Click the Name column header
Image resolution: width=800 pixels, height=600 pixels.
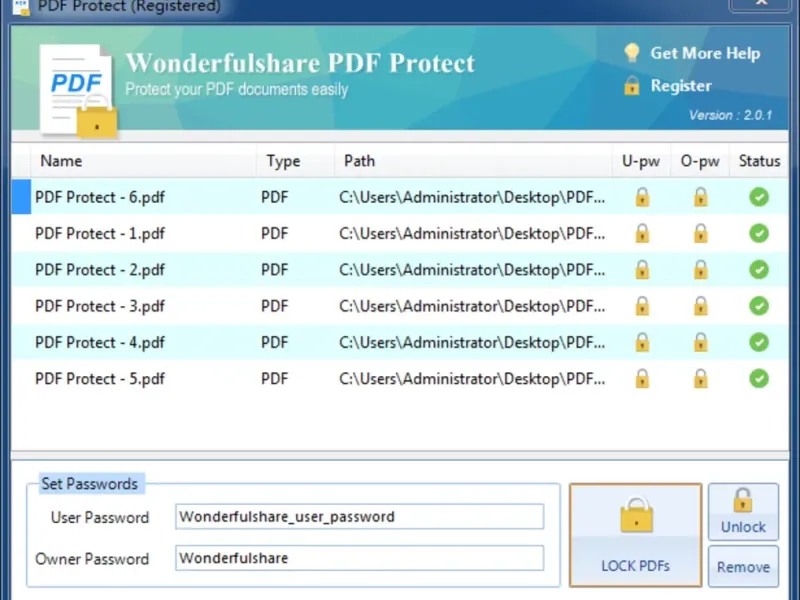143,161
